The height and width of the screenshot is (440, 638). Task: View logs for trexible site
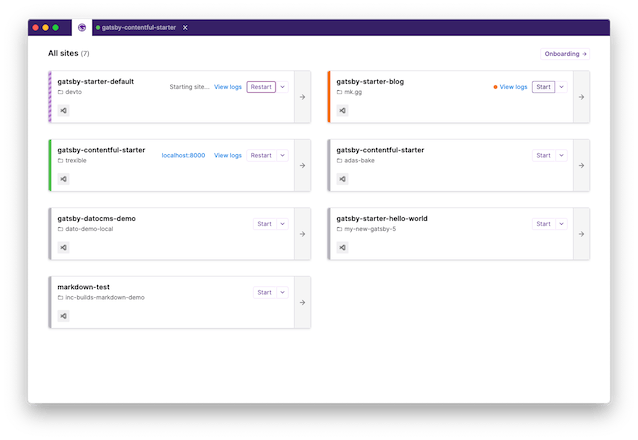click(228, 155)
